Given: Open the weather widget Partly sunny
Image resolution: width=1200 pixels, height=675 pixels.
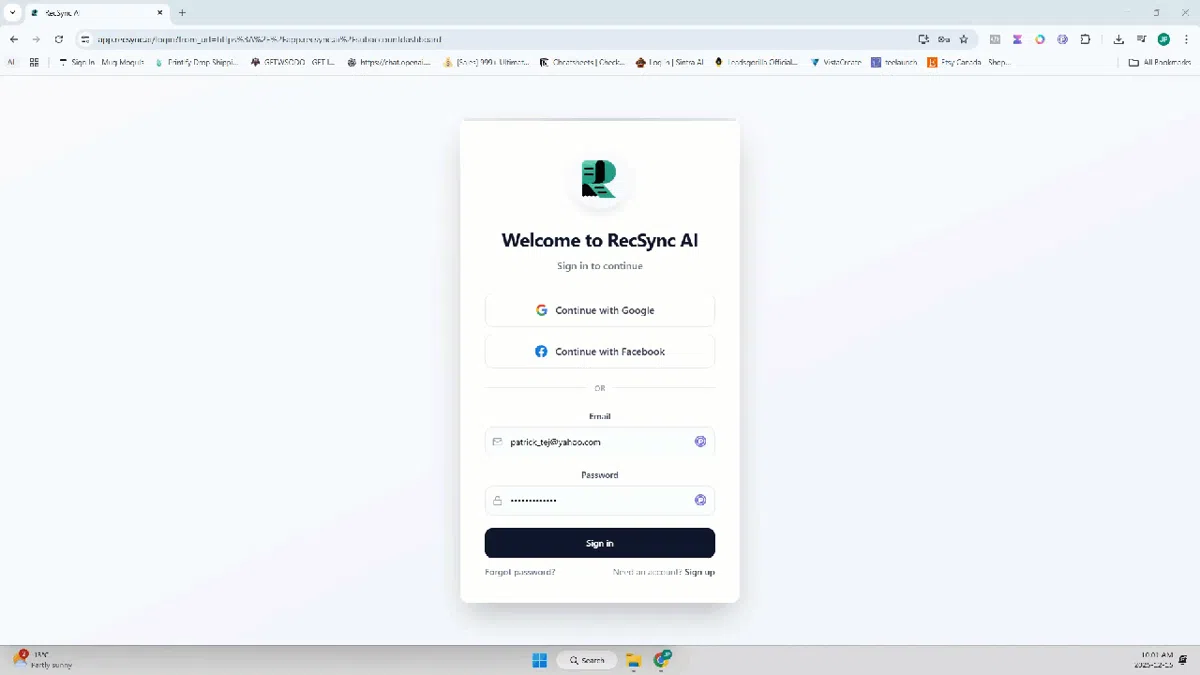Looking at the screenshot, I should [x=40, y=660].
